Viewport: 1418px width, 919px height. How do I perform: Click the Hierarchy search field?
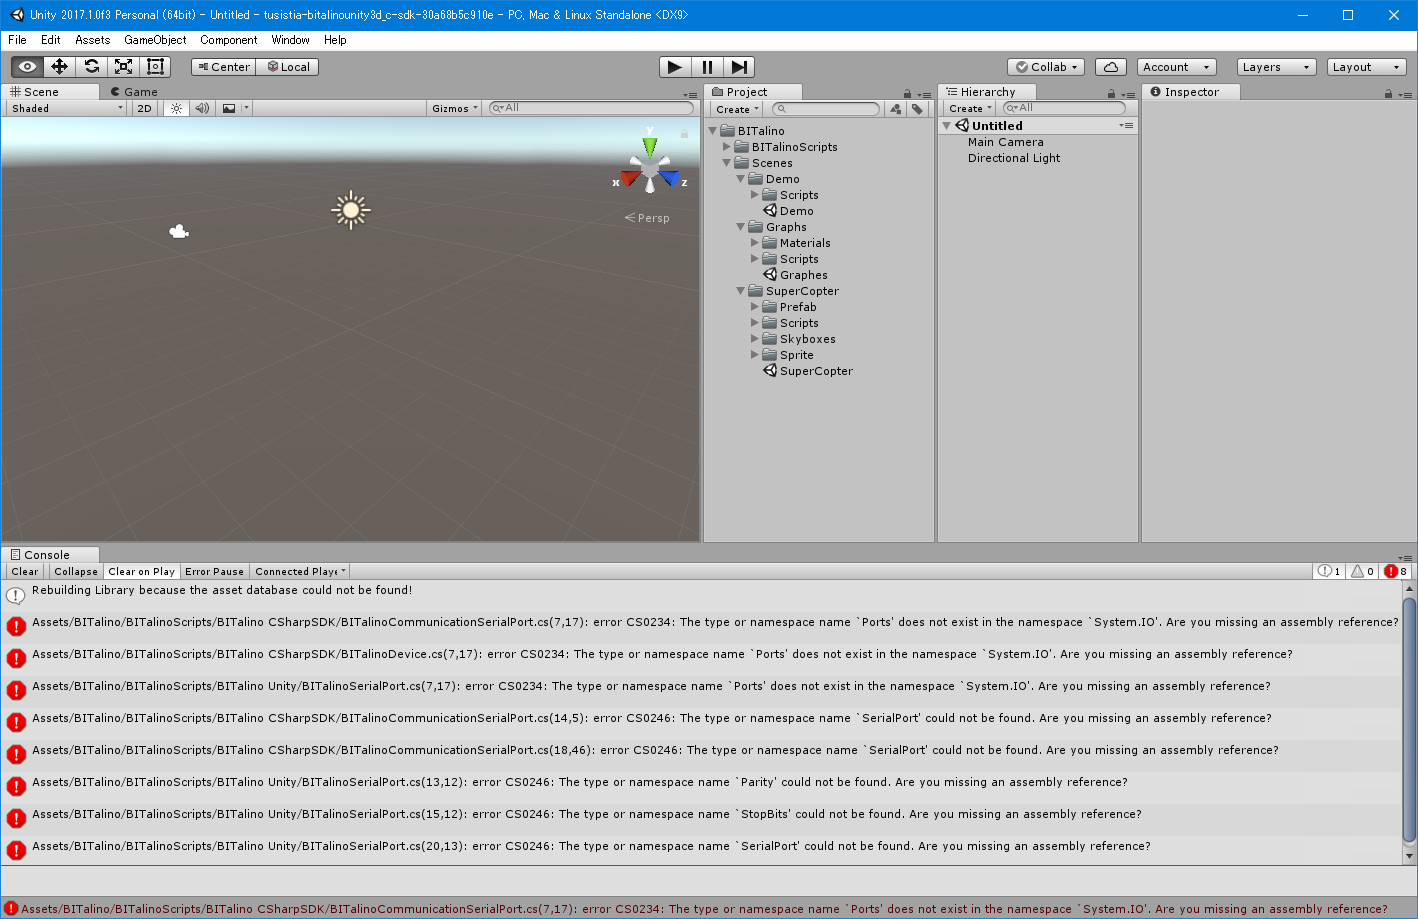pyautogui.click(x=1065, y=108)
